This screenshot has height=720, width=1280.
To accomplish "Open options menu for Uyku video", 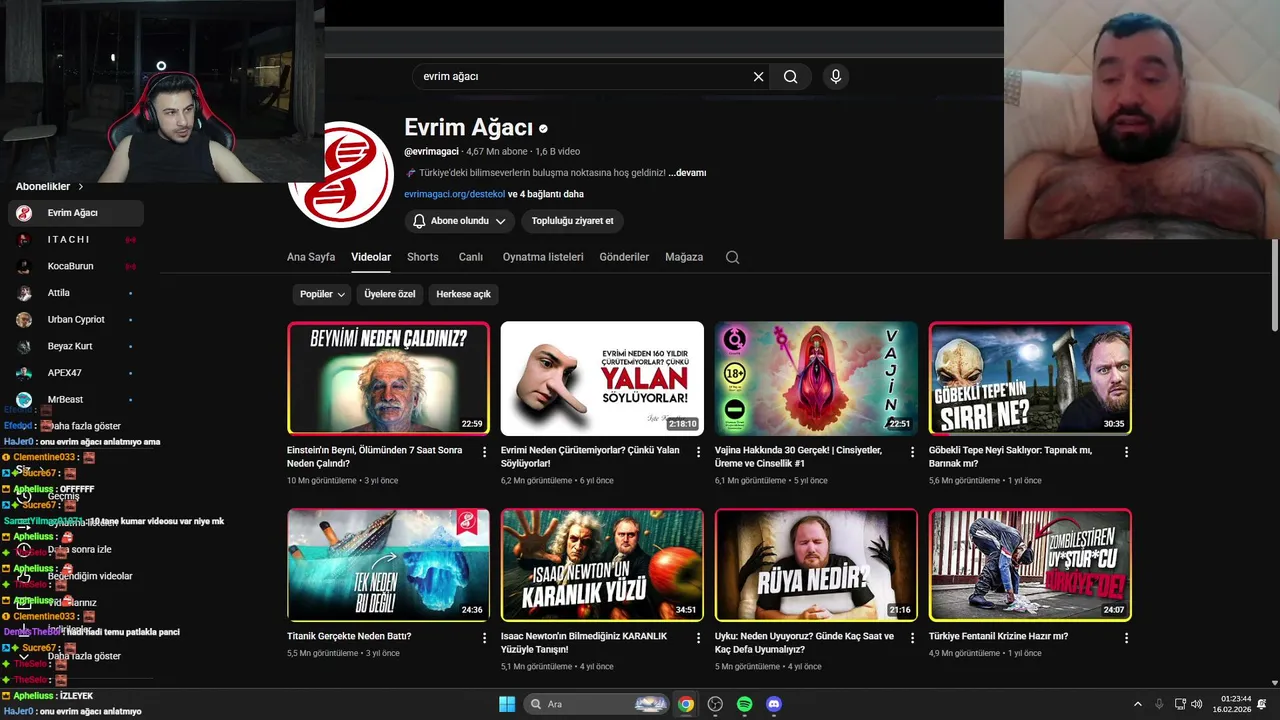I will [x=912, y=638].
